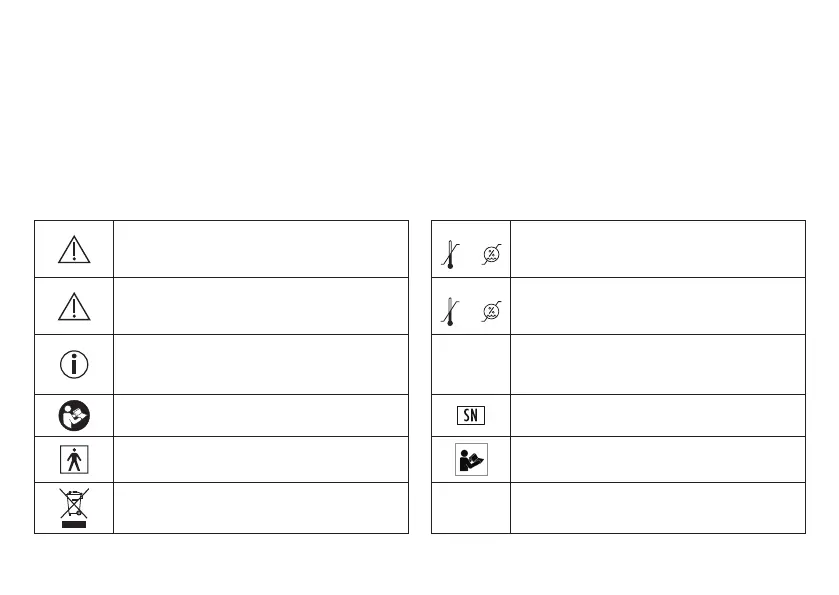Screen dimensions: 839x595
Task: Select the upper humidity percent symbol
Action: (x=491, y=254)
